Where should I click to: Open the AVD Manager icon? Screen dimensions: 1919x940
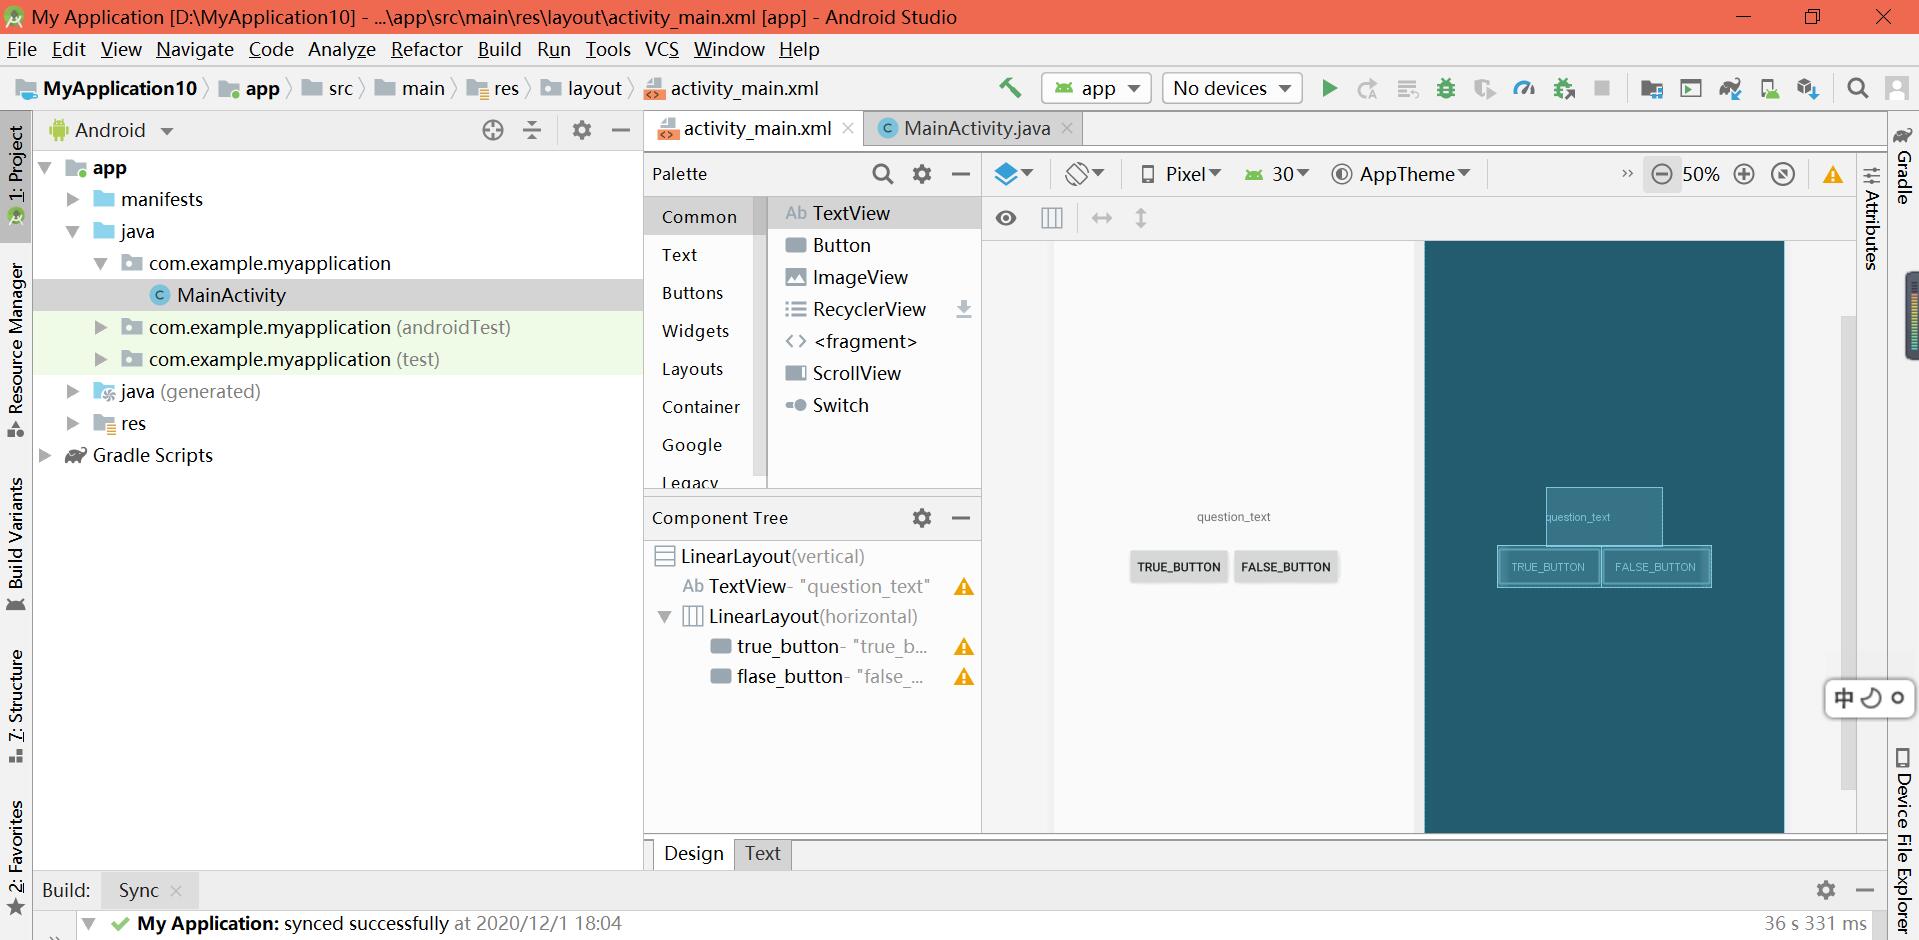click(x=1769, y=88)
